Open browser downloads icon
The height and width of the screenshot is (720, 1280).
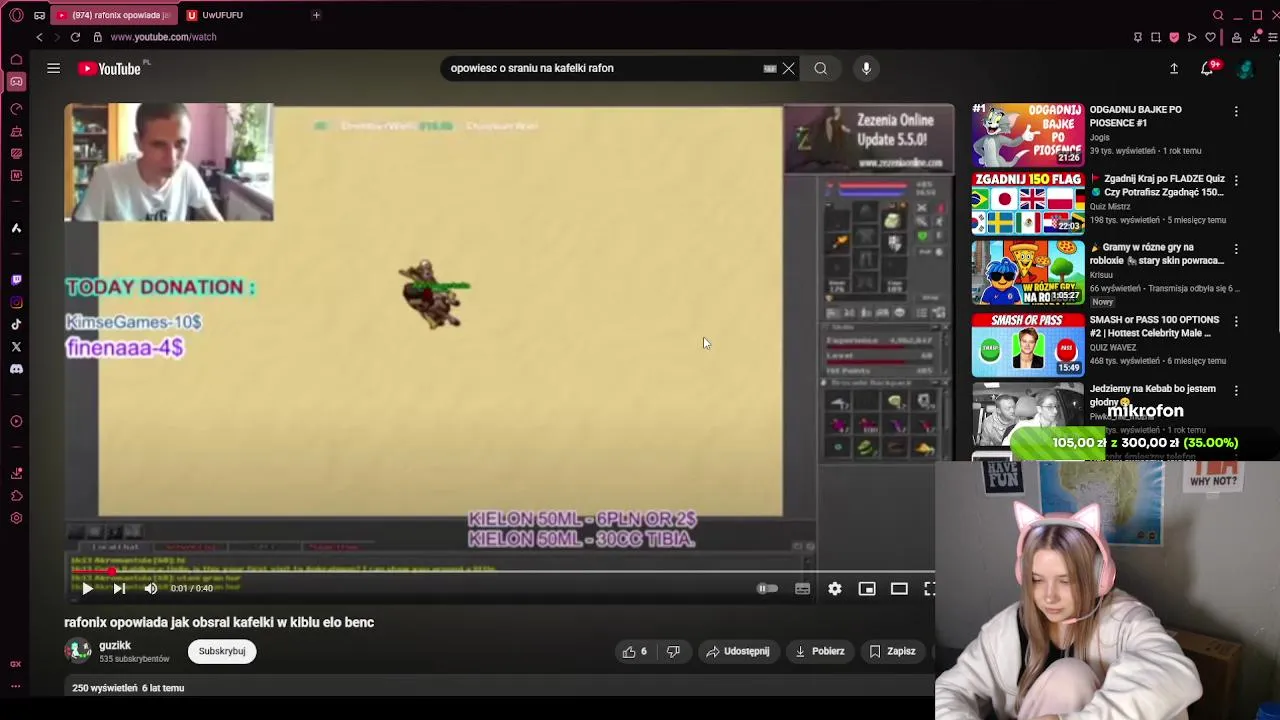[1255, 37]
